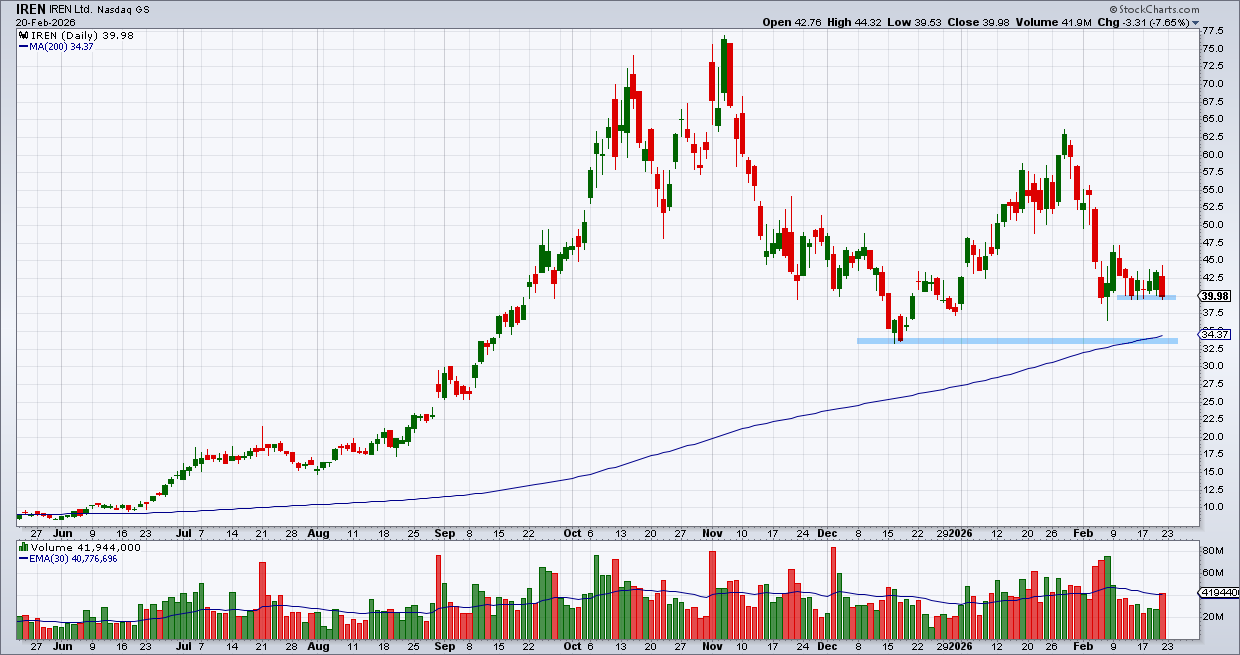
Task: Click the 2026 year label on time axis
Action: 960,534
